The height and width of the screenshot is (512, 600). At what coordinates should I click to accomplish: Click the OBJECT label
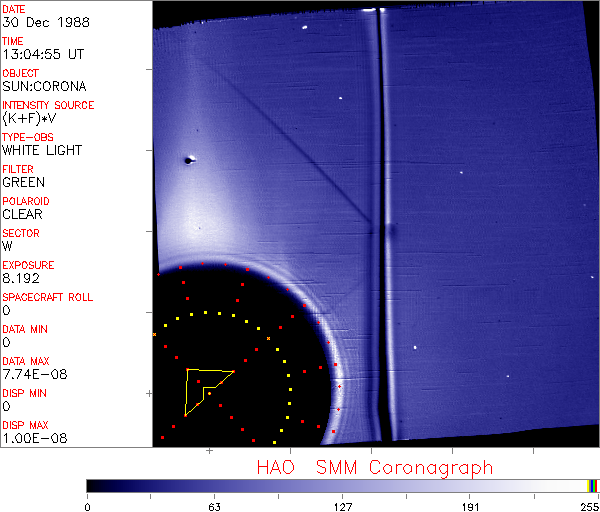21,73
